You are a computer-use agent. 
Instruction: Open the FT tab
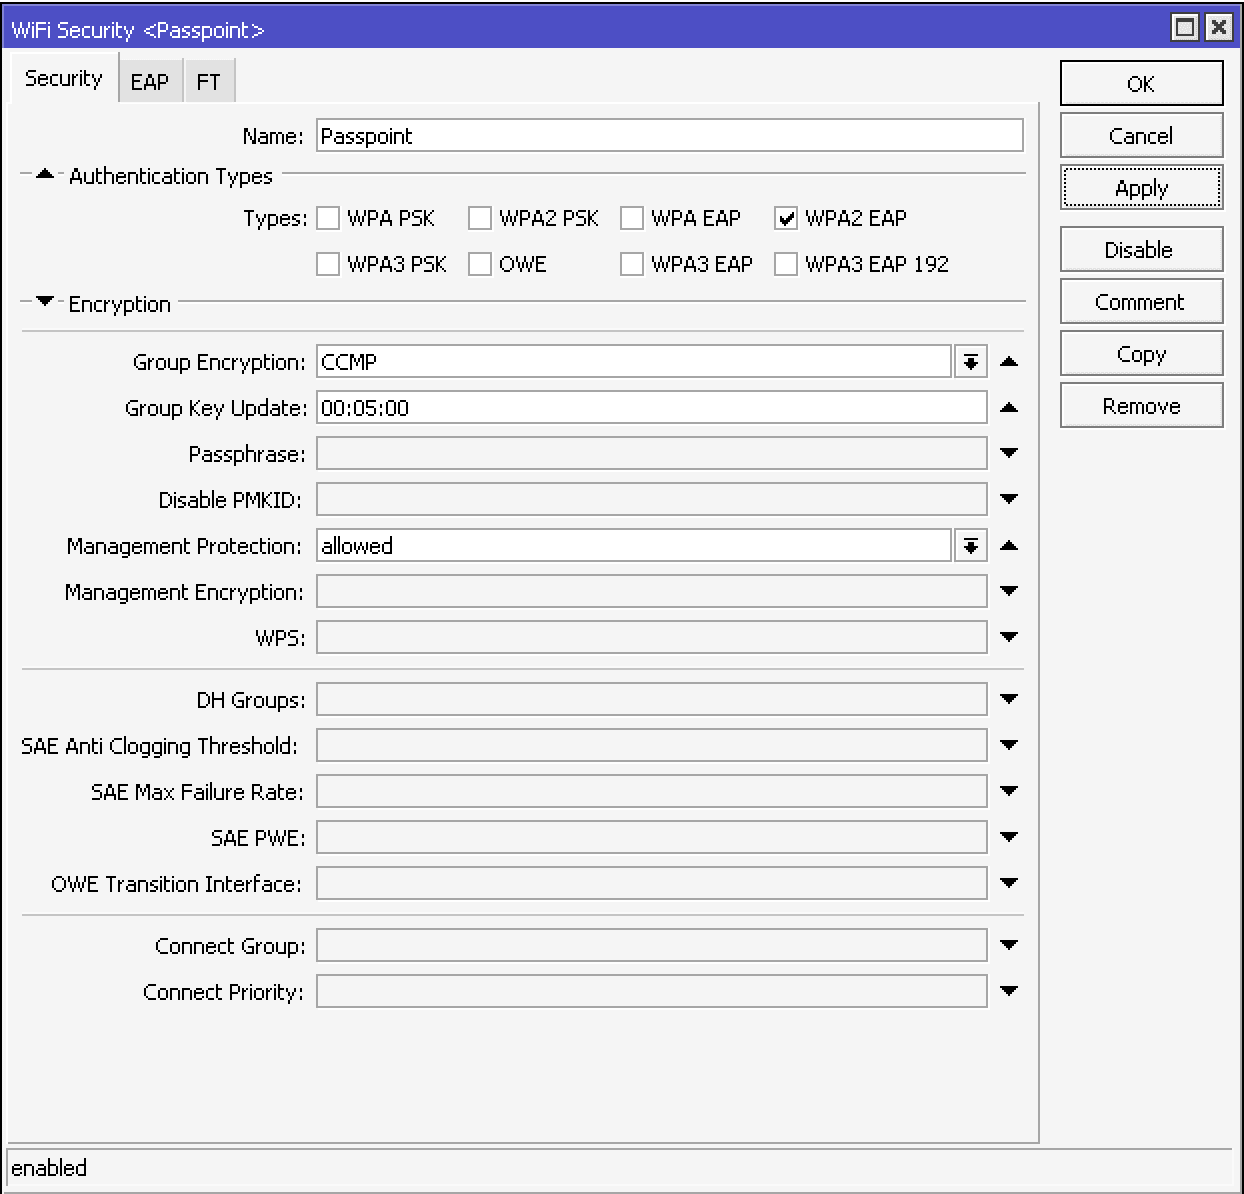pos(209,81)
